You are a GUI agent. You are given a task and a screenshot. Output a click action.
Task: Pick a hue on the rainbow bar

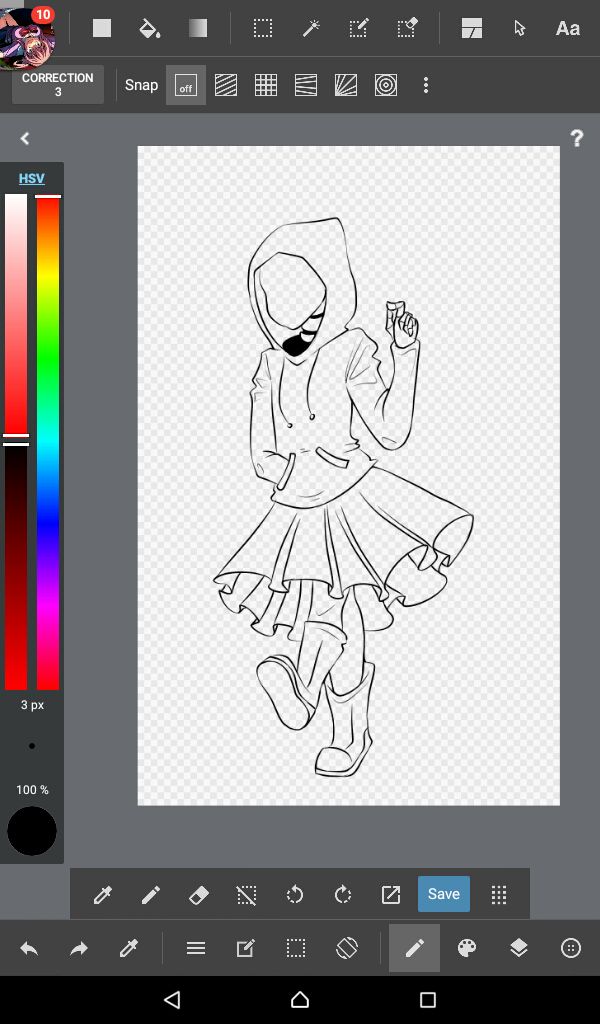pyautogui.click(x=48, y=441)
